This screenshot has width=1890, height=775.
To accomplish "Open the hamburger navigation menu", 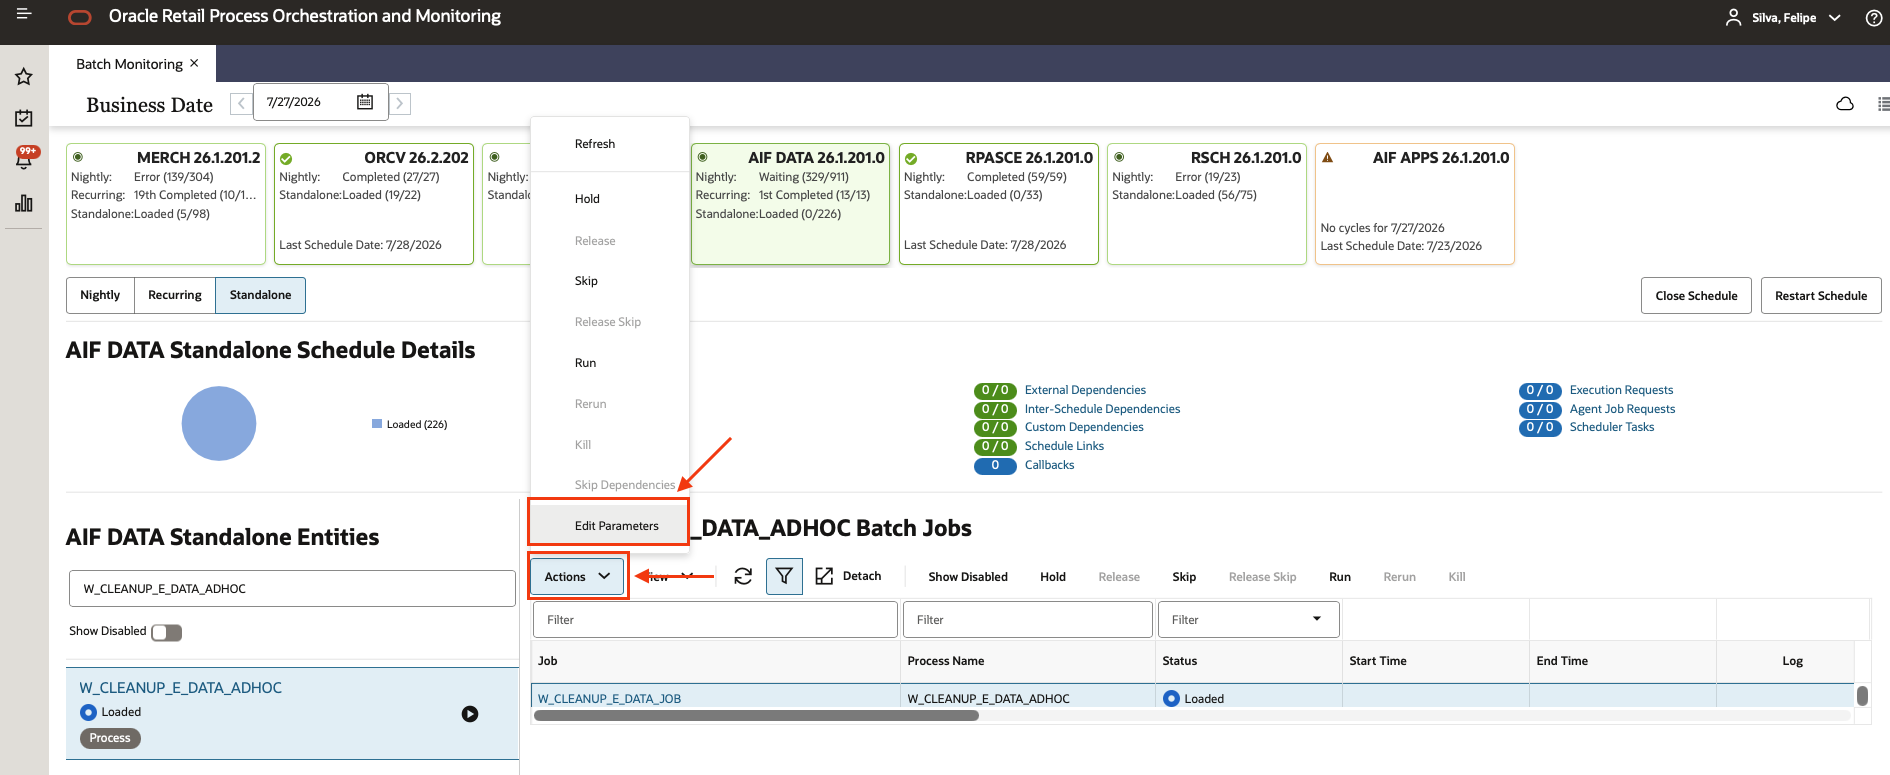I will (x=24, y=14).
